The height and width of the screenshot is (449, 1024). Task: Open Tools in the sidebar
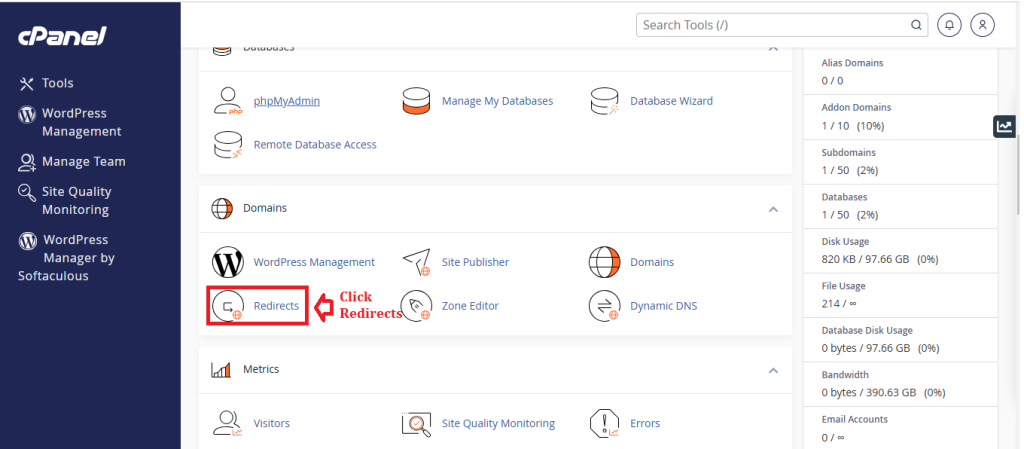[57, 84]
